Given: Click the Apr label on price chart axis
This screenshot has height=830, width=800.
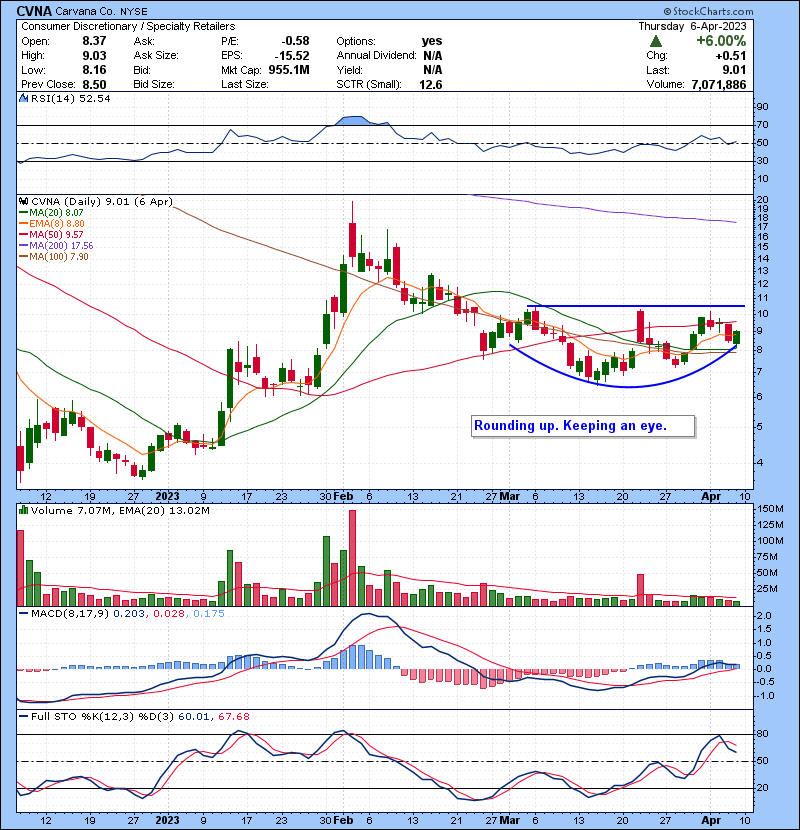Looking at the screenshot, I should click(711, 497).
